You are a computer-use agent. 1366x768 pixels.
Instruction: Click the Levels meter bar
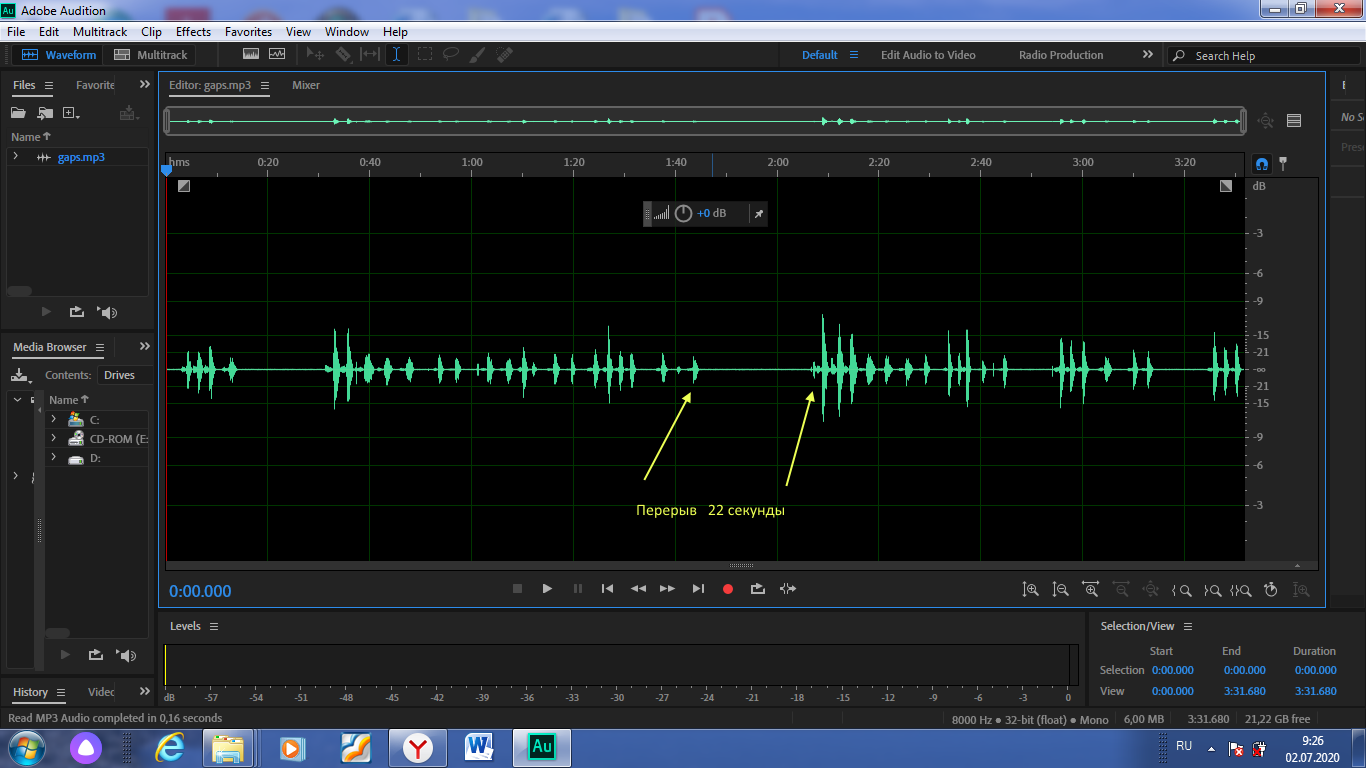[x=622, y=665]
